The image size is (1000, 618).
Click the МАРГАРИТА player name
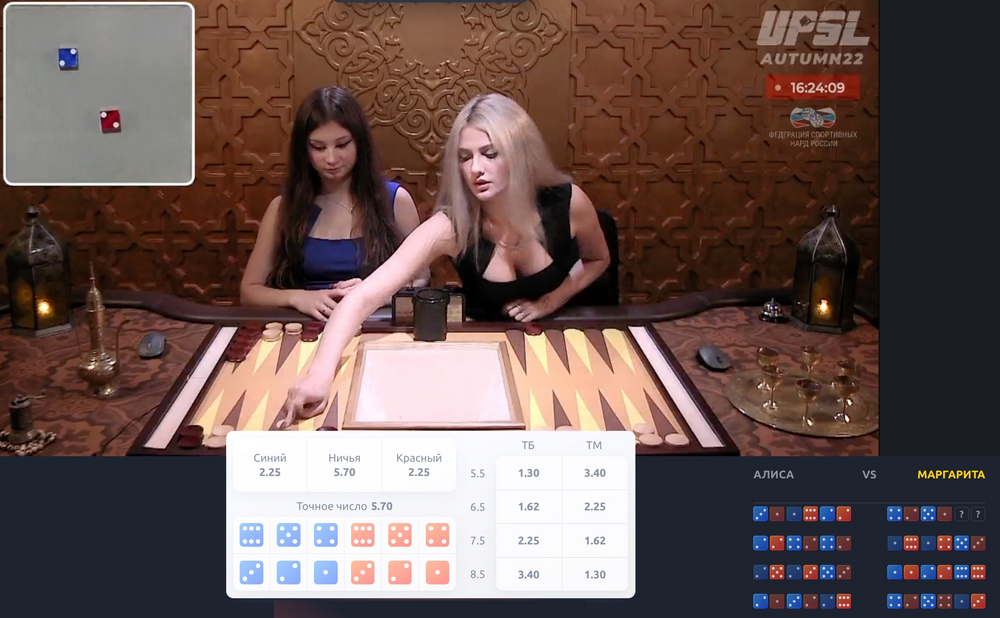(951, 475)
